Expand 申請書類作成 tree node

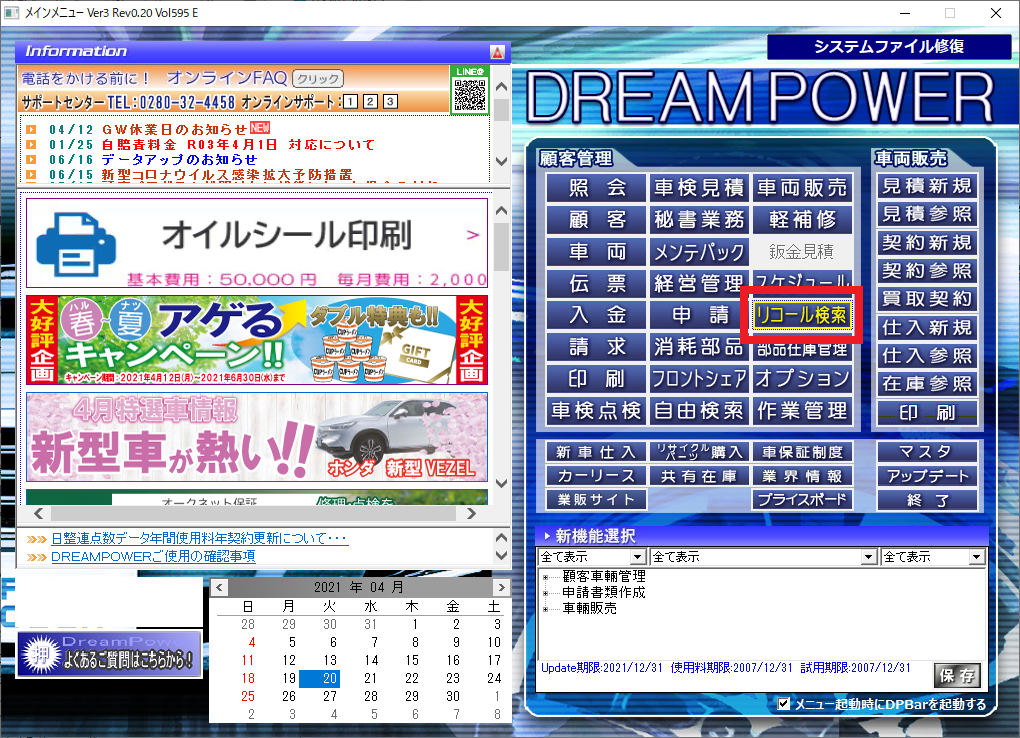point(546,594)
